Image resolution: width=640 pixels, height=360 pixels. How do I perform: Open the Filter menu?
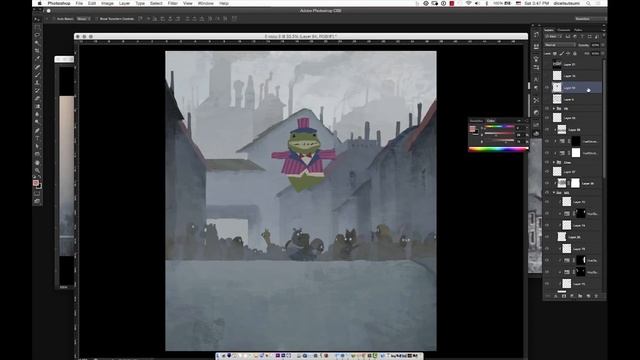pos(173,3)
